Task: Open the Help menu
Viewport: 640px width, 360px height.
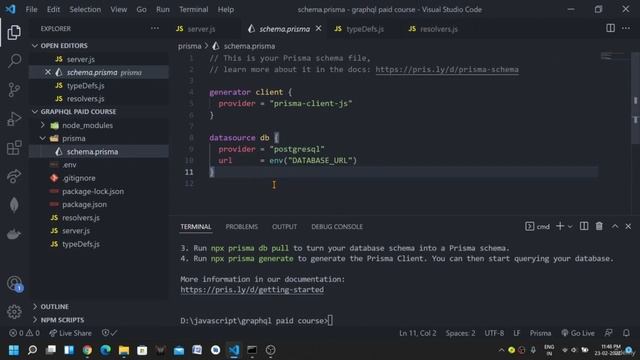Action: pyautogui.click(x=225, y=9)
